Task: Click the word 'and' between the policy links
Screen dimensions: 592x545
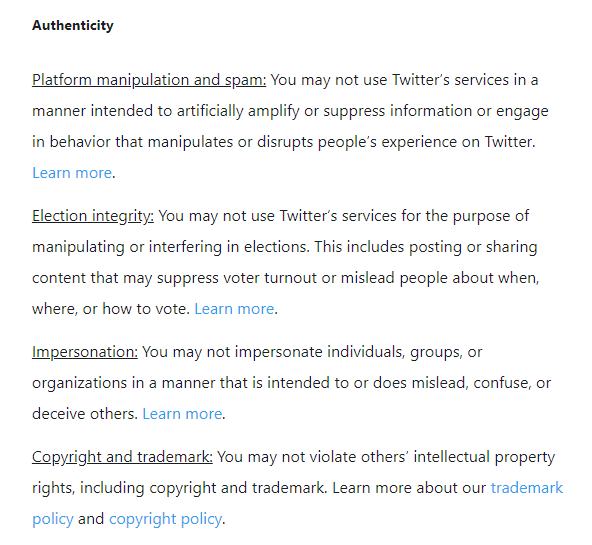Action: [x=91, y=519]
